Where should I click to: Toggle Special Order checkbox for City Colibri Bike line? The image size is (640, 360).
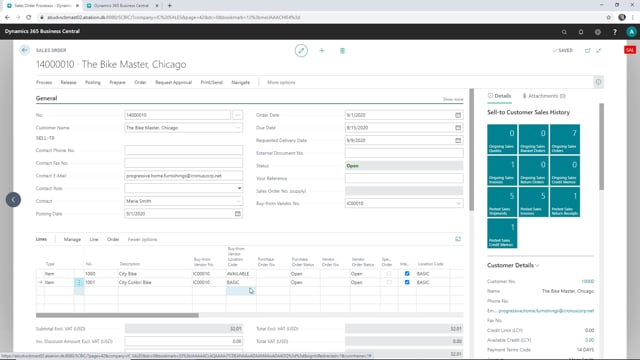389,282
